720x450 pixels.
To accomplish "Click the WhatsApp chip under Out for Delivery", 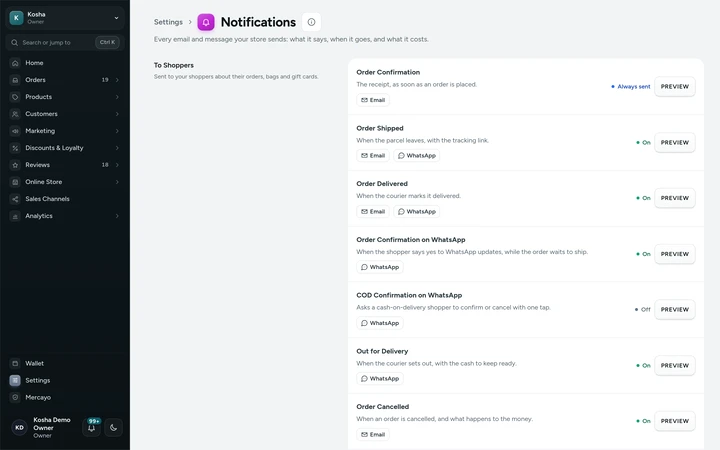I will [x=380, y=379].
